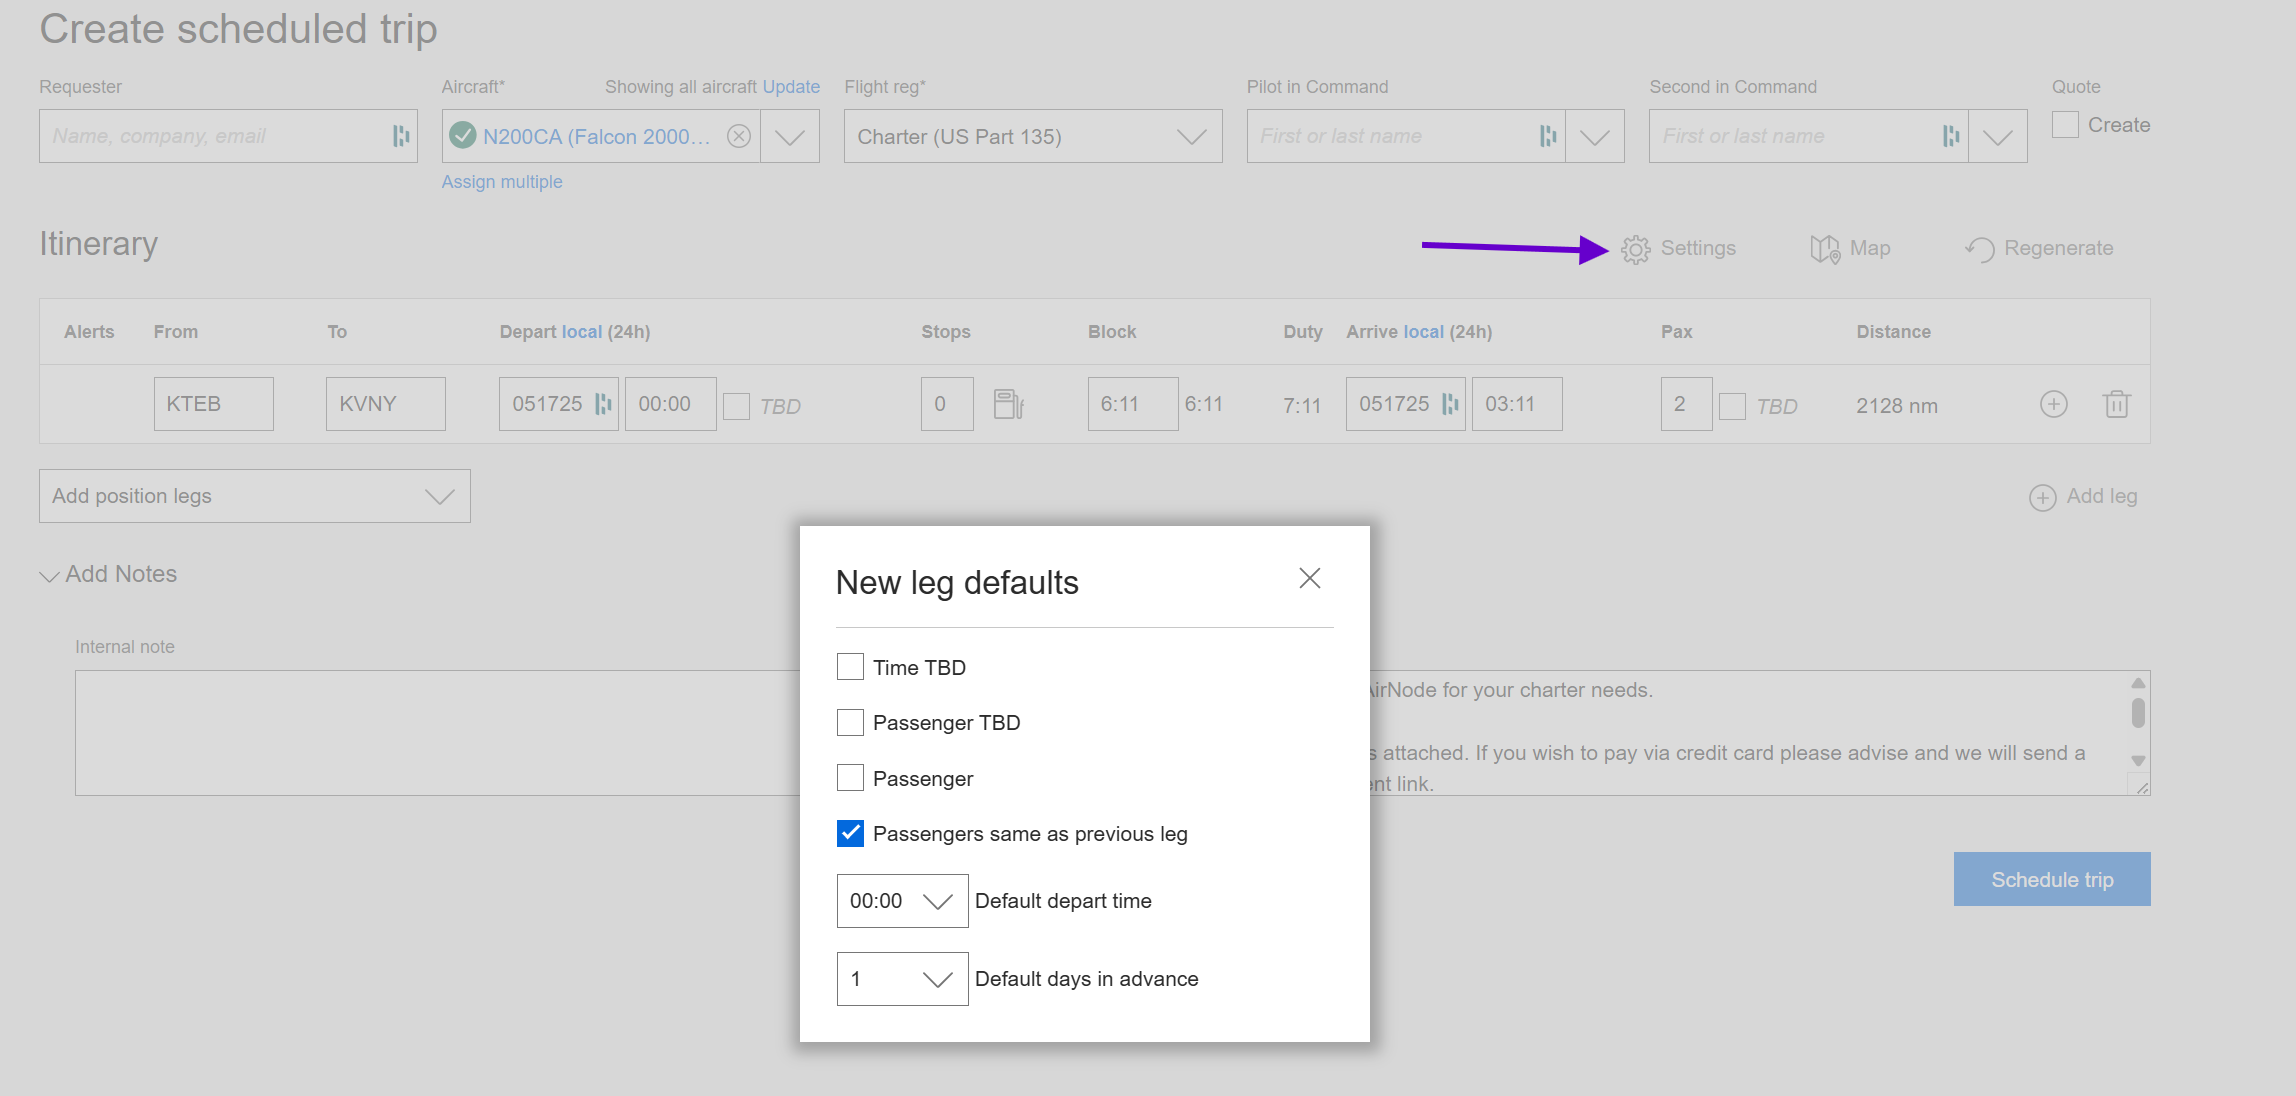
Task: Click the fuel stop icon in Stops column
Action: pyautogui.click(x=1008, y=404)
